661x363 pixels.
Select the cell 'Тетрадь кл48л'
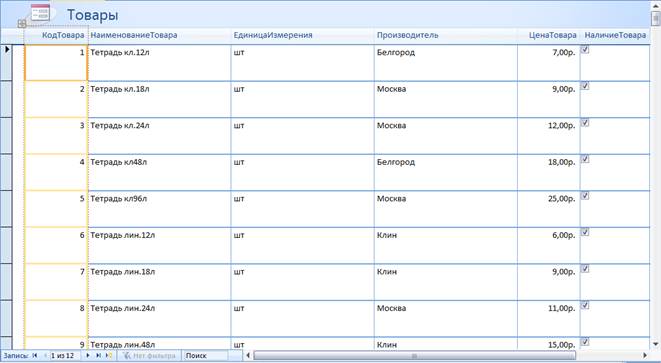coord(159,172)
